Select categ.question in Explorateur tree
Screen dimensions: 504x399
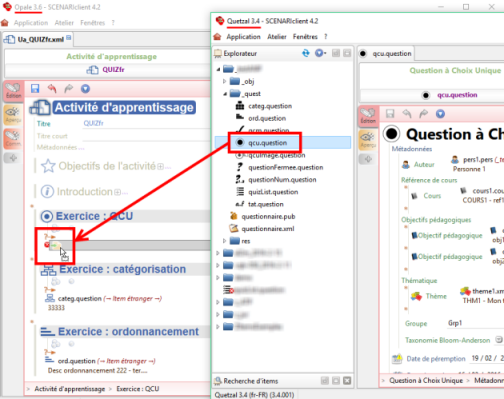pyautogui.click(x=270, y=106)
